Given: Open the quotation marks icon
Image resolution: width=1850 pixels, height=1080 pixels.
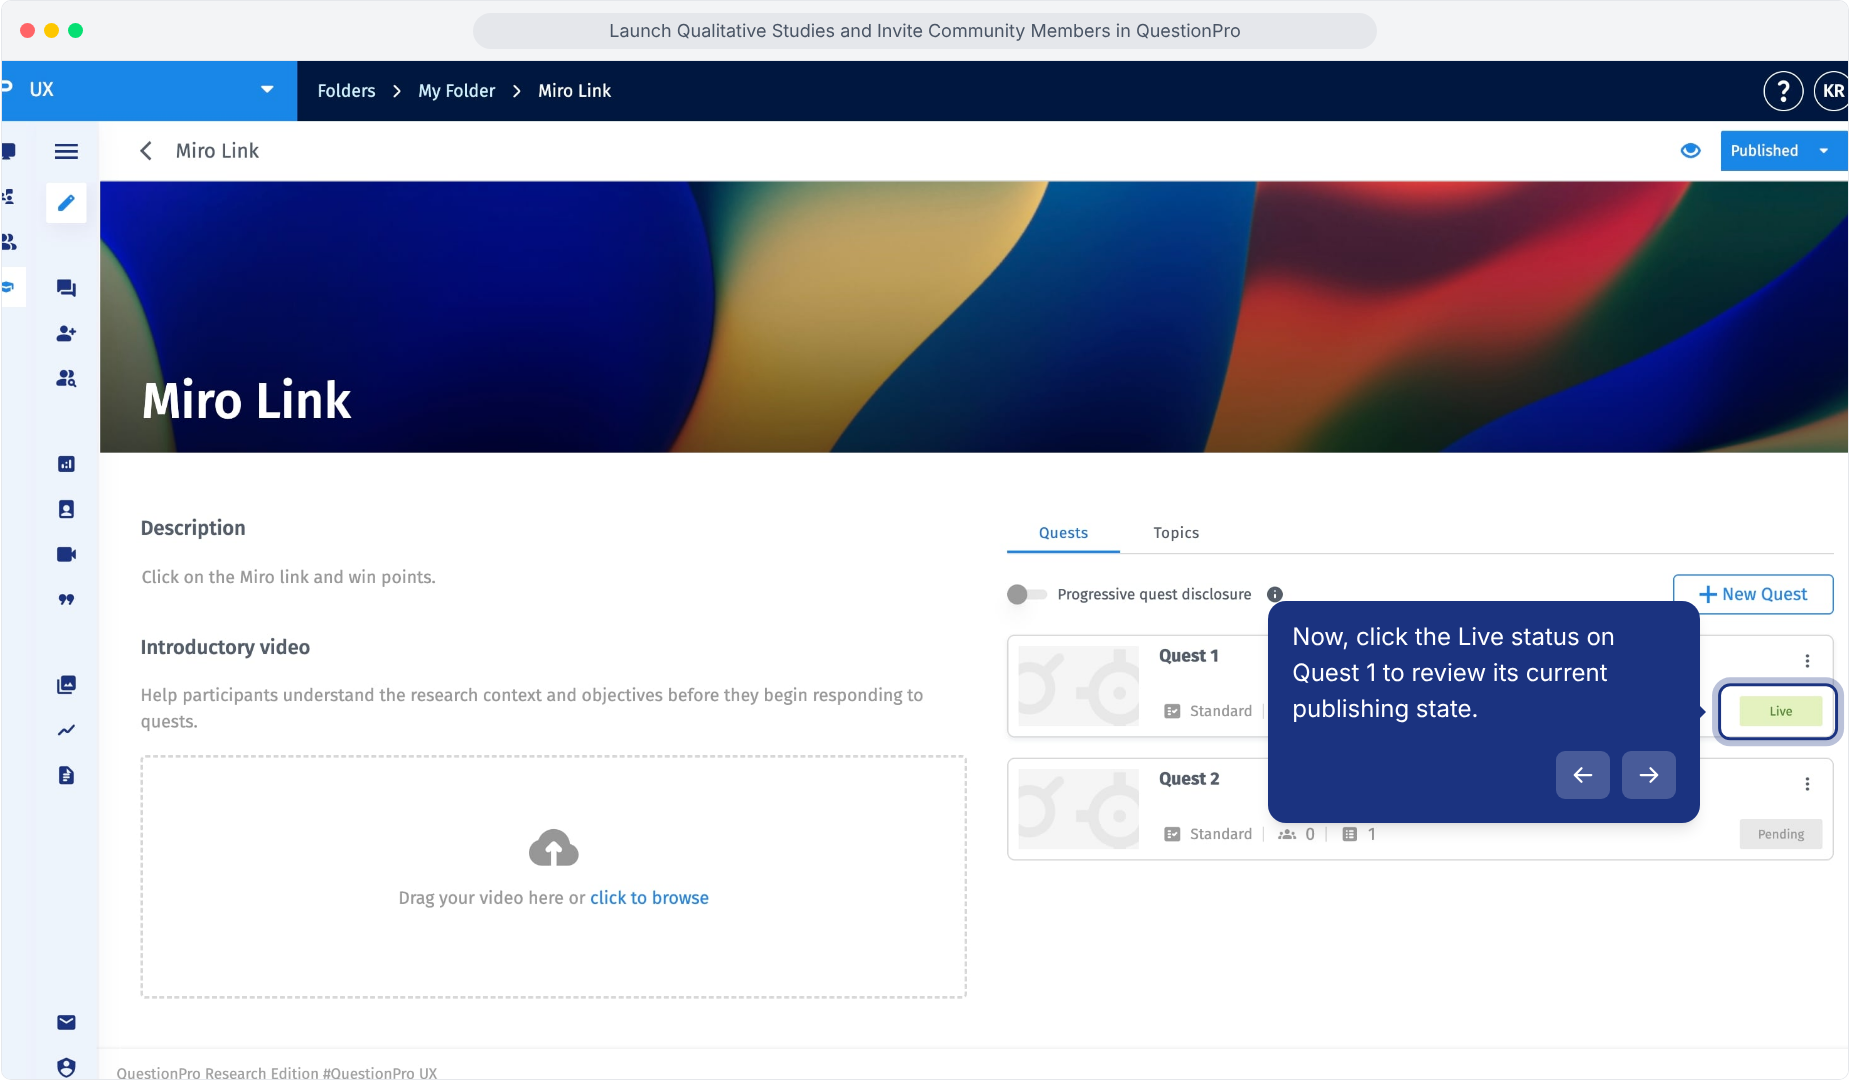Looking at the screenshot, I should (66, 599).
